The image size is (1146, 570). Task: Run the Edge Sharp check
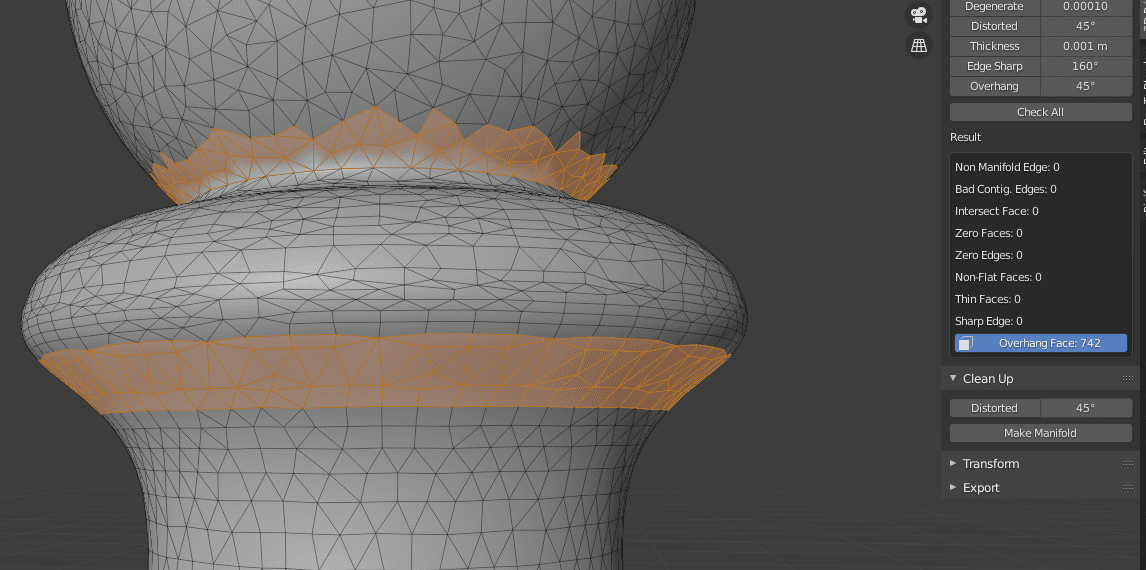tap(994, 66)
